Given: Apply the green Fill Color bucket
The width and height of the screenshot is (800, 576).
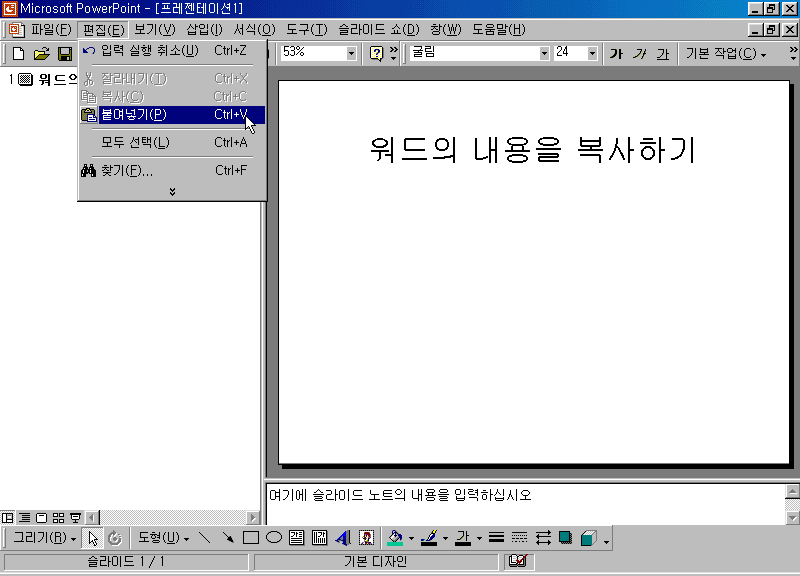Looking at the screenshot, I should coord(395,538).
